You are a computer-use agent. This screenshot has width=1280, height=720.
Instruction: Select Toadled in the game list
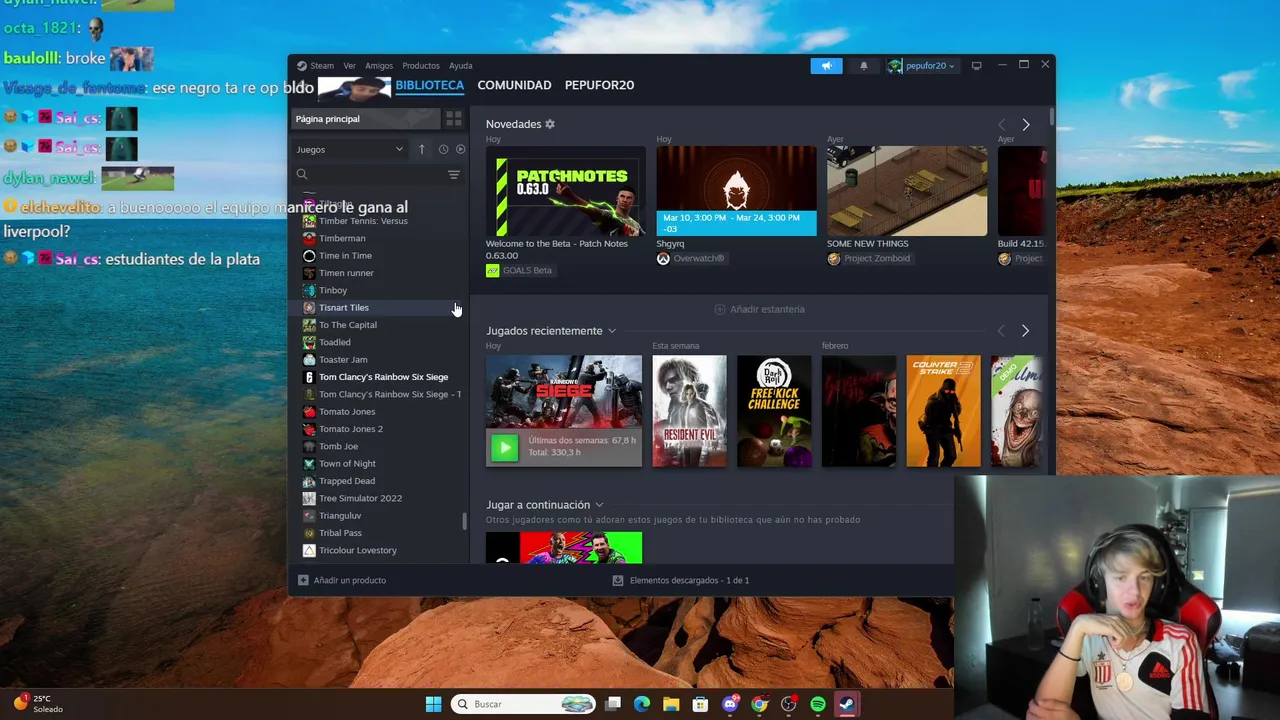click(x=335, y=342)
